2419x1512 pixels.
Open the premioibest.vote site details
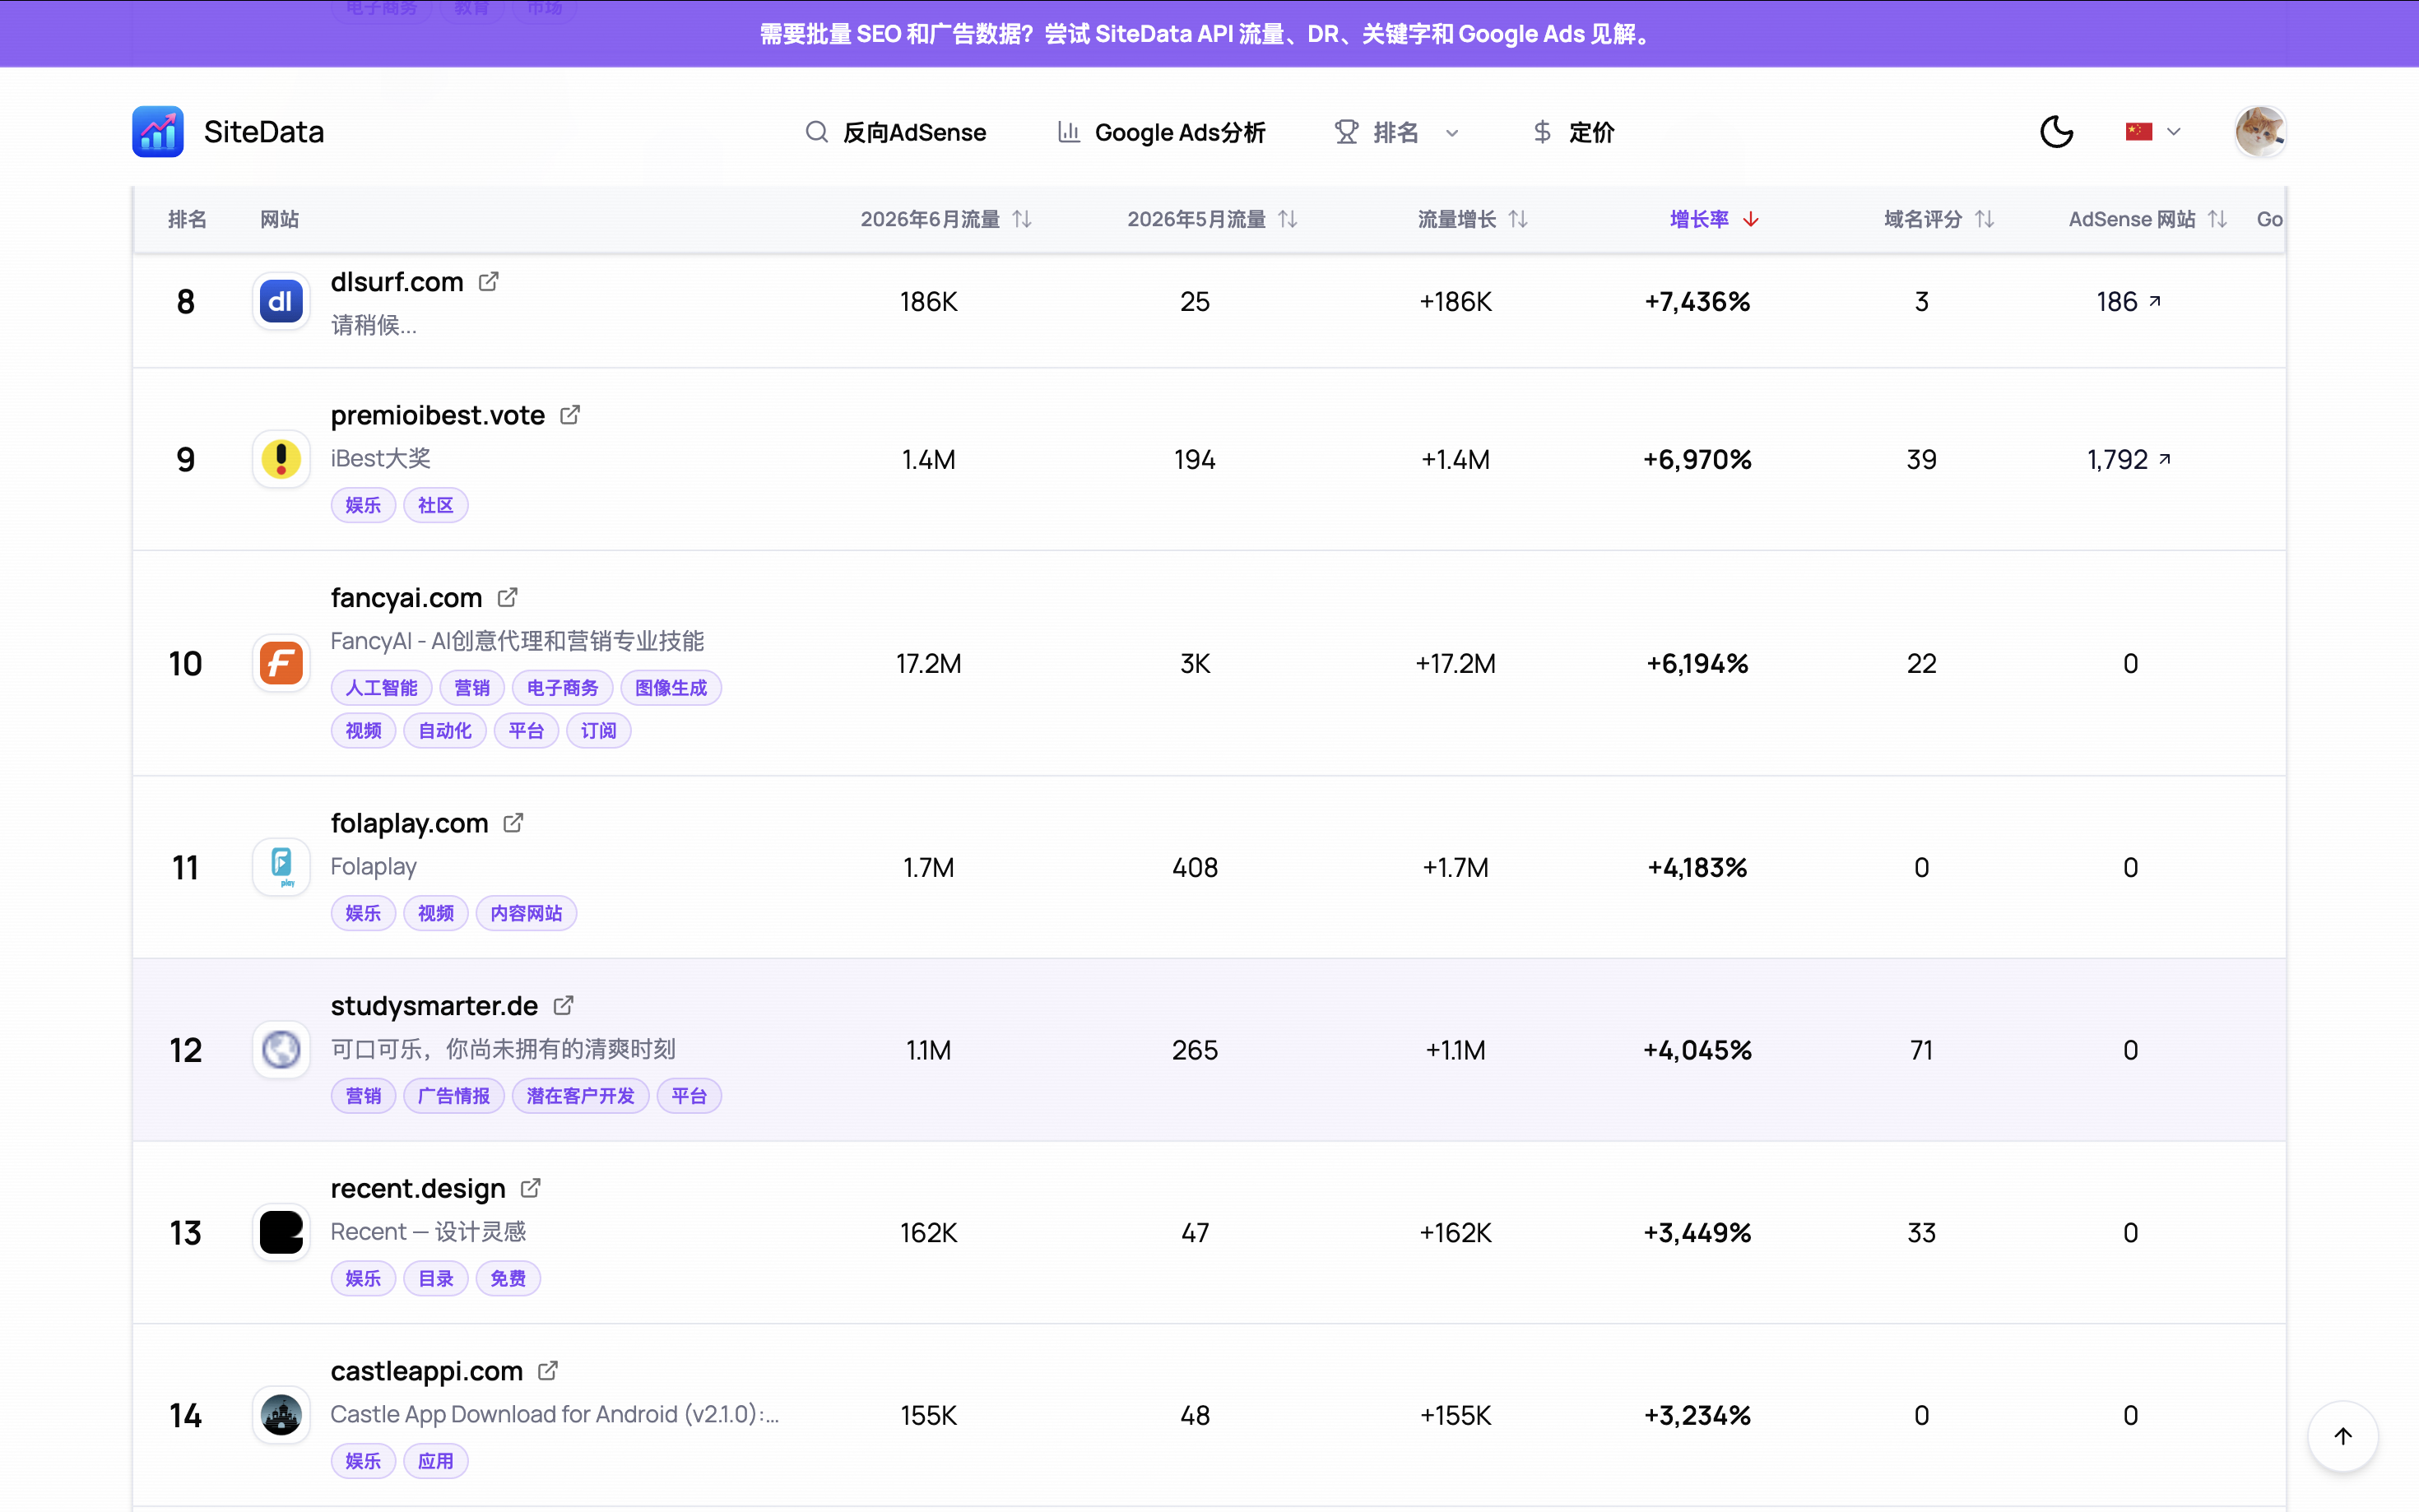[x=438, y=415]
